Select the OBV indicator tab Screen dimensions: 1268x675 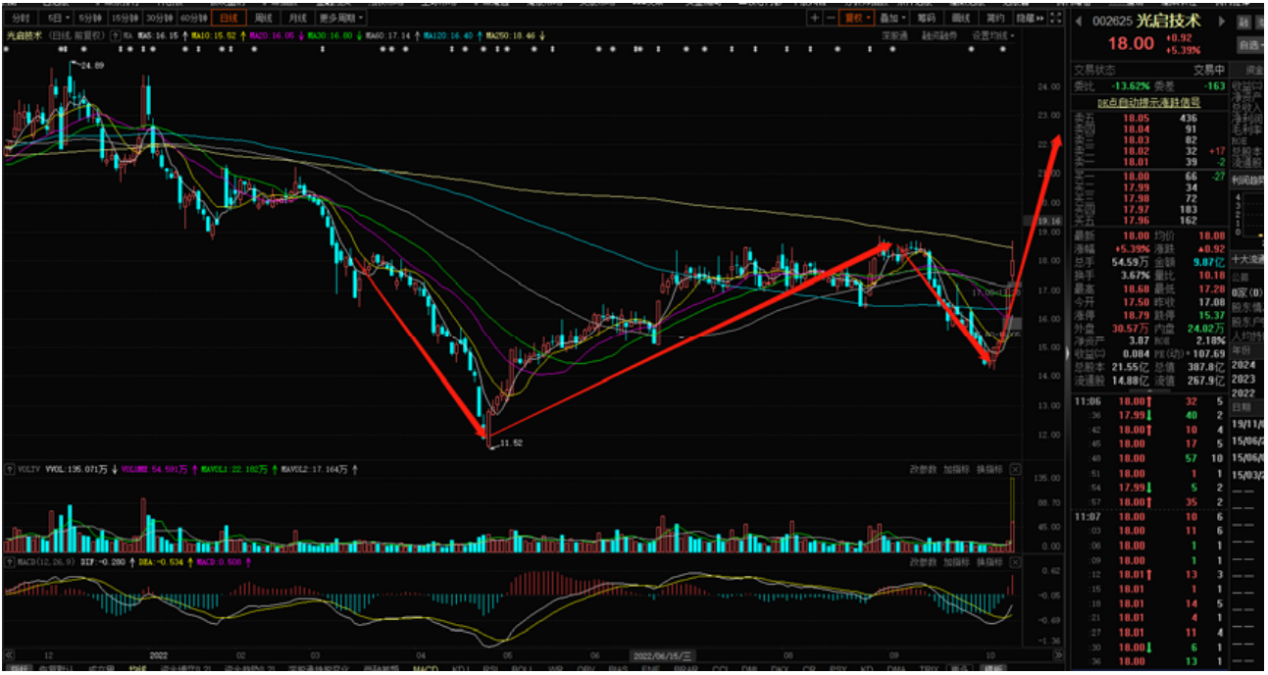586,668
